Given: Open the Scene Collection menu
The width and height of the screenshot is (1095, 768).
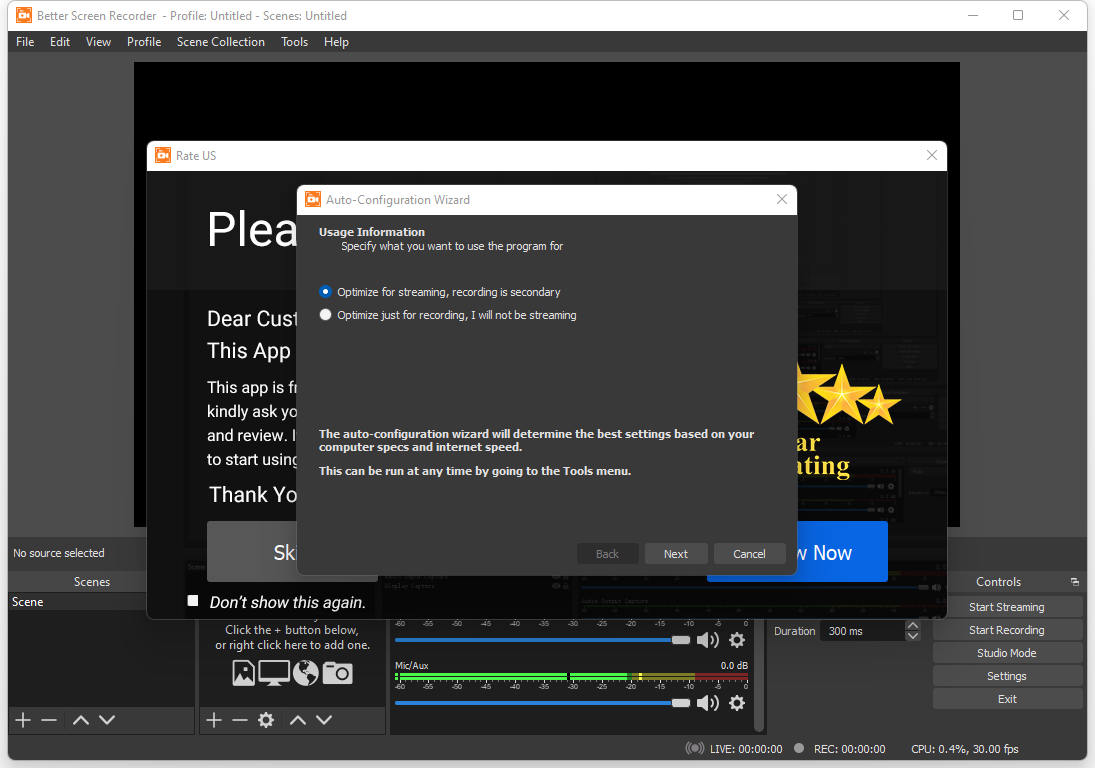Looking at the screenshot, I should coord(220,41).
